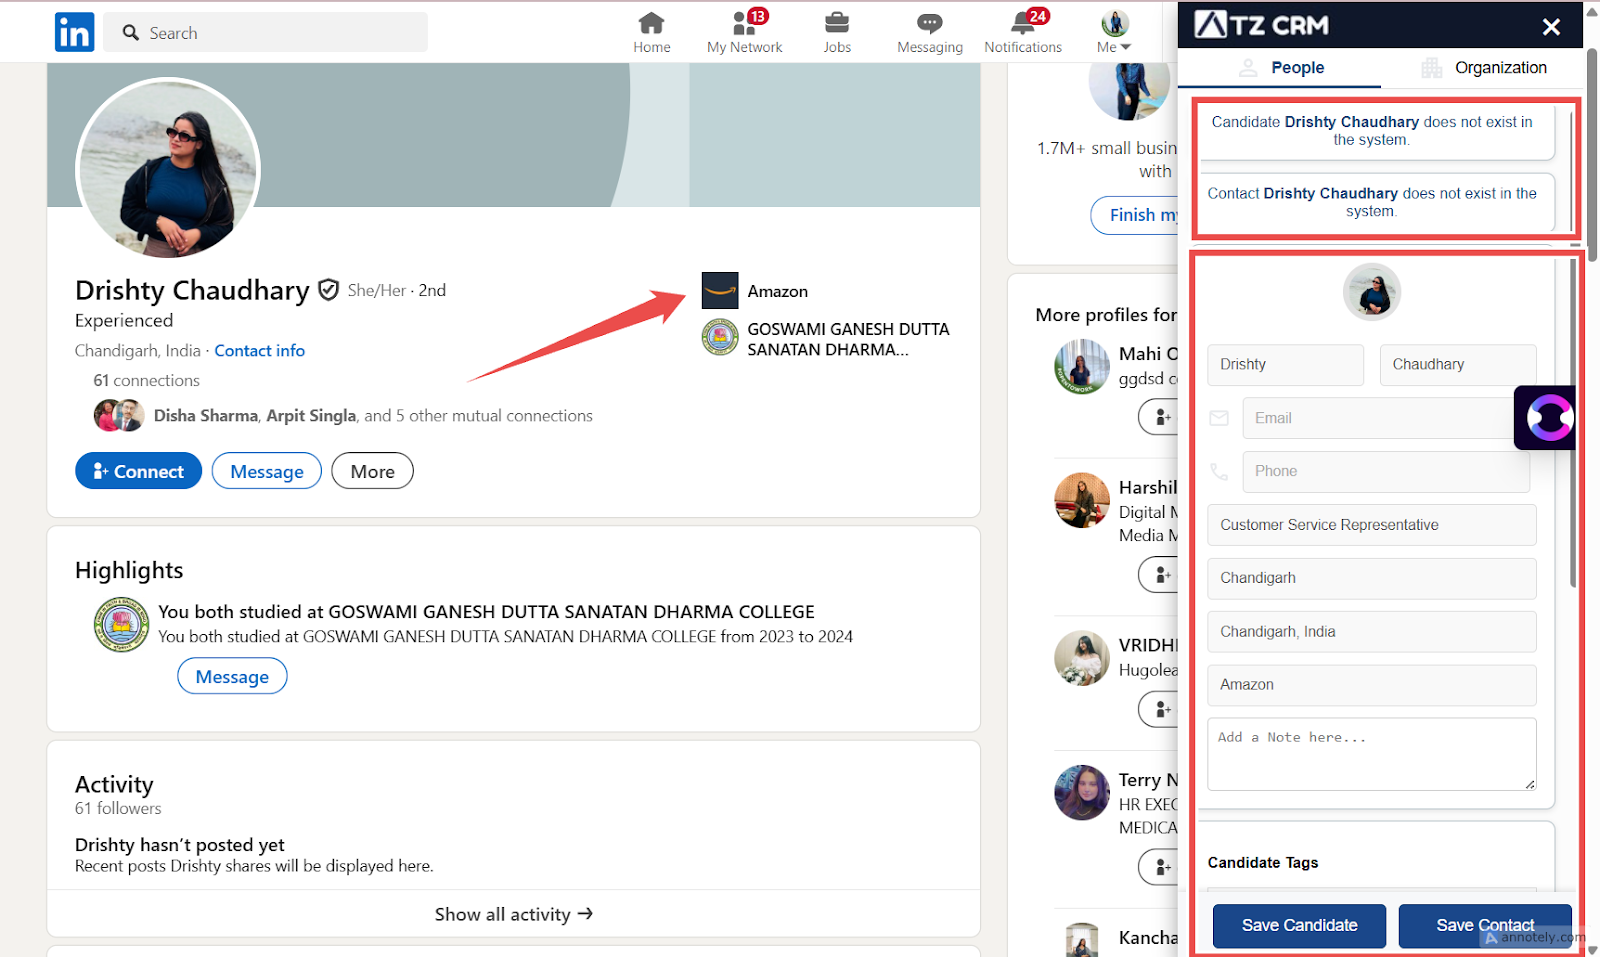The height and width of the screenshot is (957, 1600).
Task: Click the phone icon beside Phone field
Action: coord(1219,471)
